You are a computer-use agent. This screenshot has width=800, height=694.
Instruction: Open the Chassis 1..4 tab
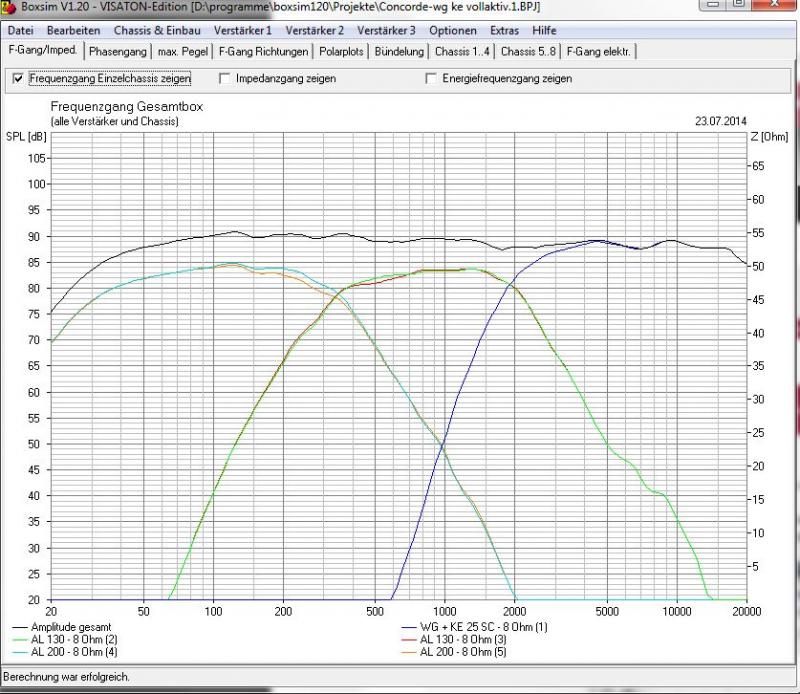coord(463,51)
